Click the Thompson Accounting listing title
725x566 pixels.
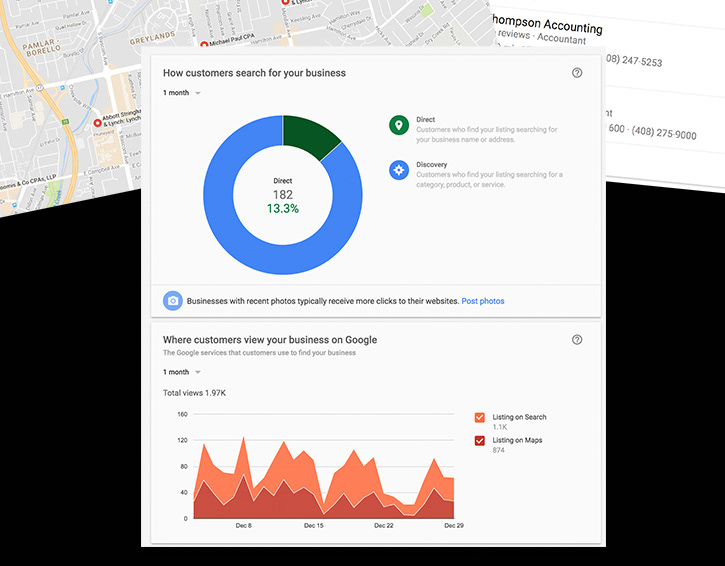547,25
